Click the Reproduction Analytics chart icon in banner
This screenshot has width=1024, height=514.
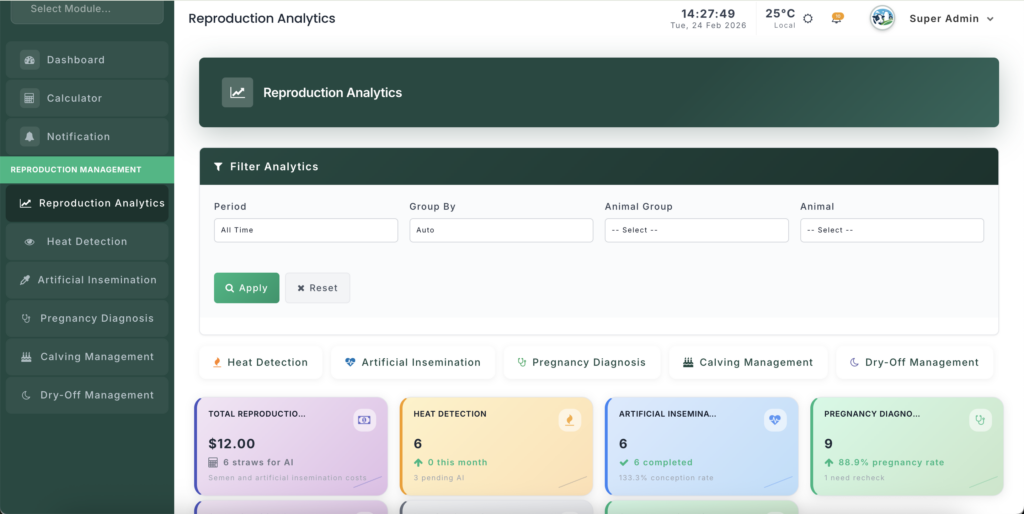point(237,92)
